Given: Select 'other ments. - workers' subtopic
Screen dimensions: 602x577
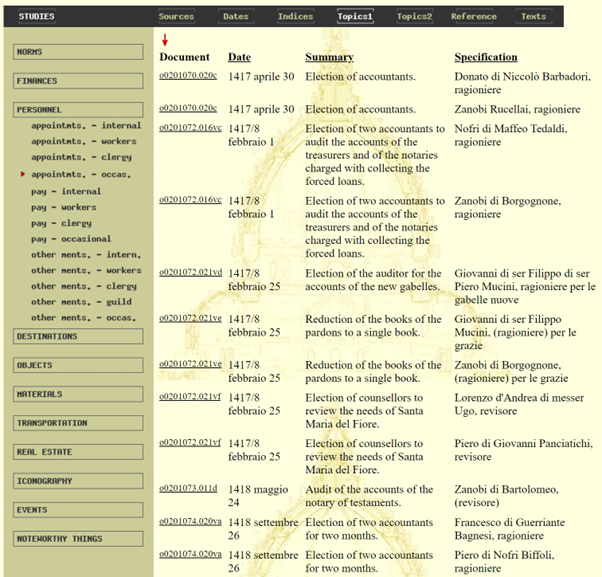Looking at the screenshot, I should [x=86, y=270].
